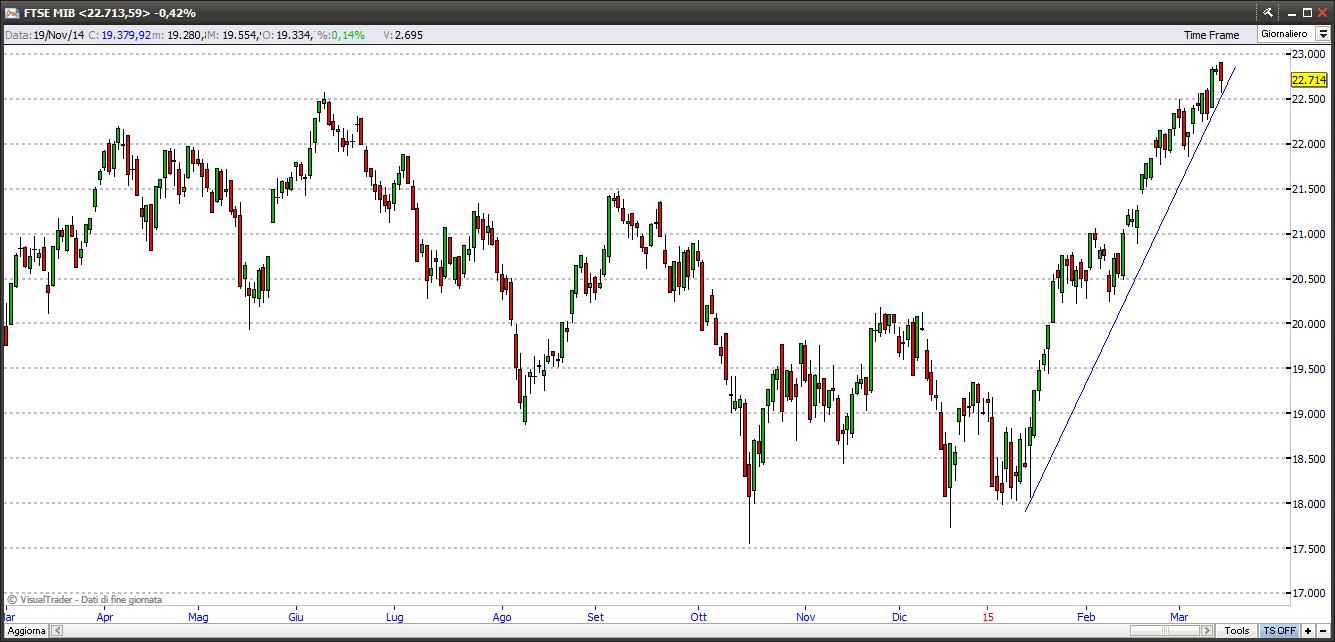
Task: Click the red '15' year axis label
Action: point(988,617)
